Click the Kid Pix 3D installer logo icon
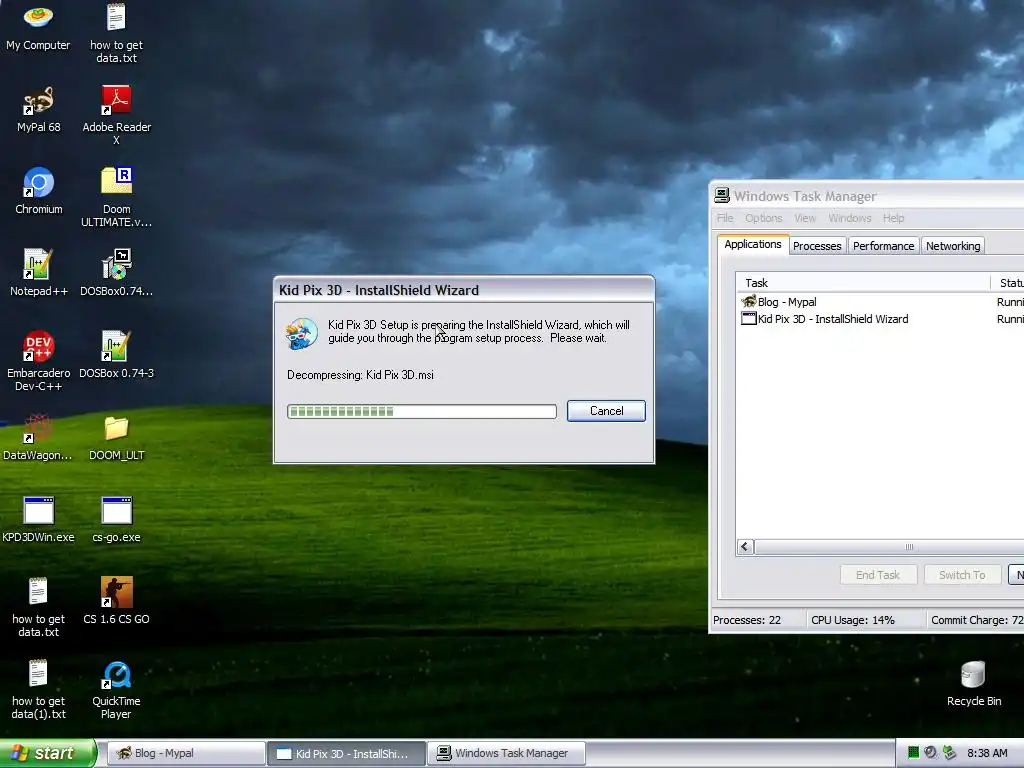The height and width of the screenshot is (768, 1024). point(301,333)
